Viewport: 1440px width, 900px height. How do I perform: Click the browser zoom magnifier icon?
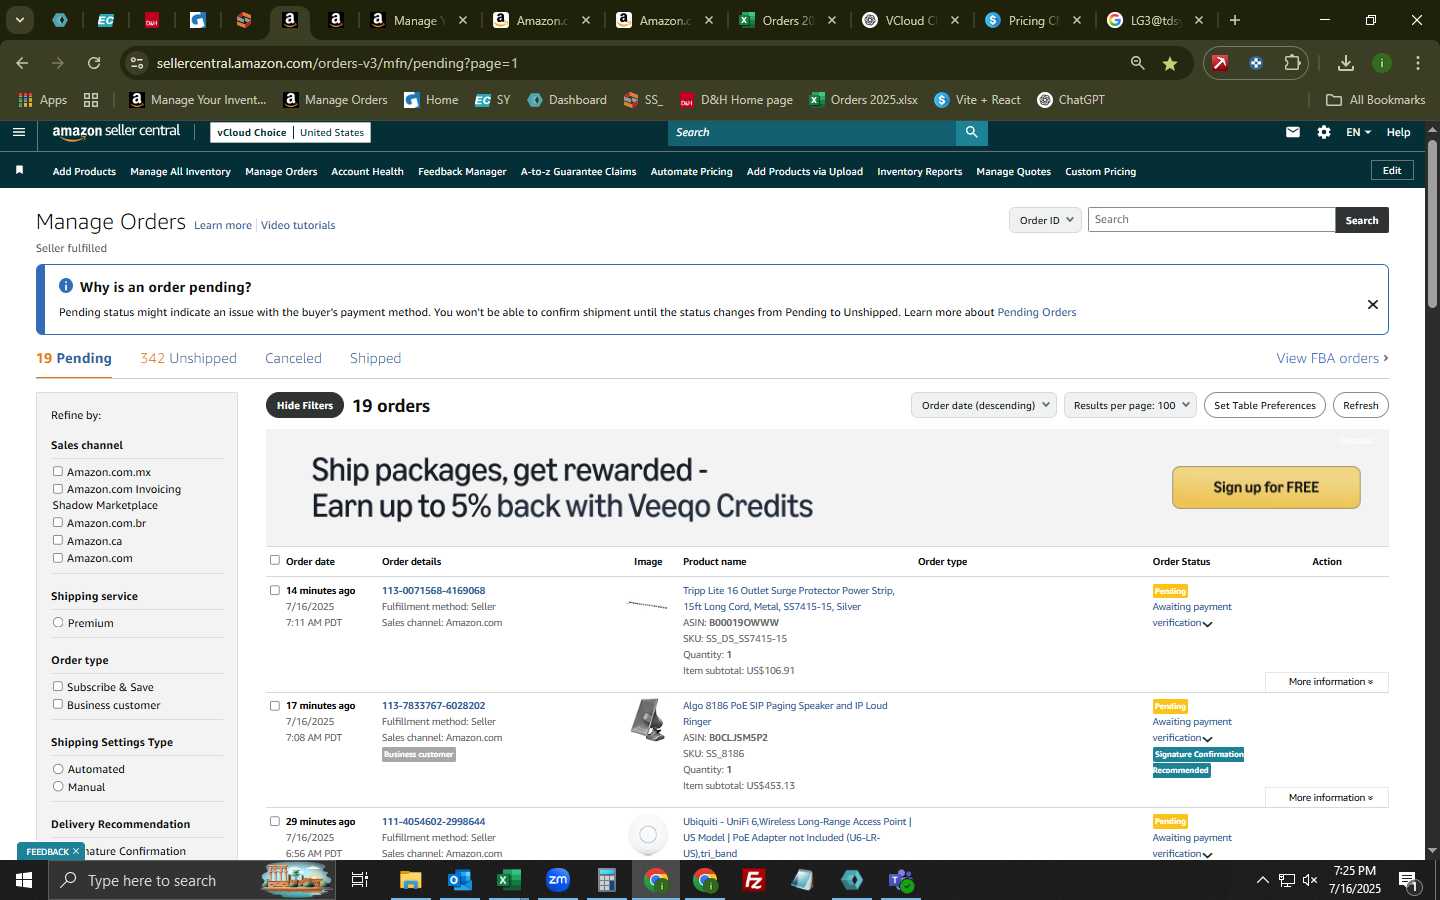pos(1137,63)
